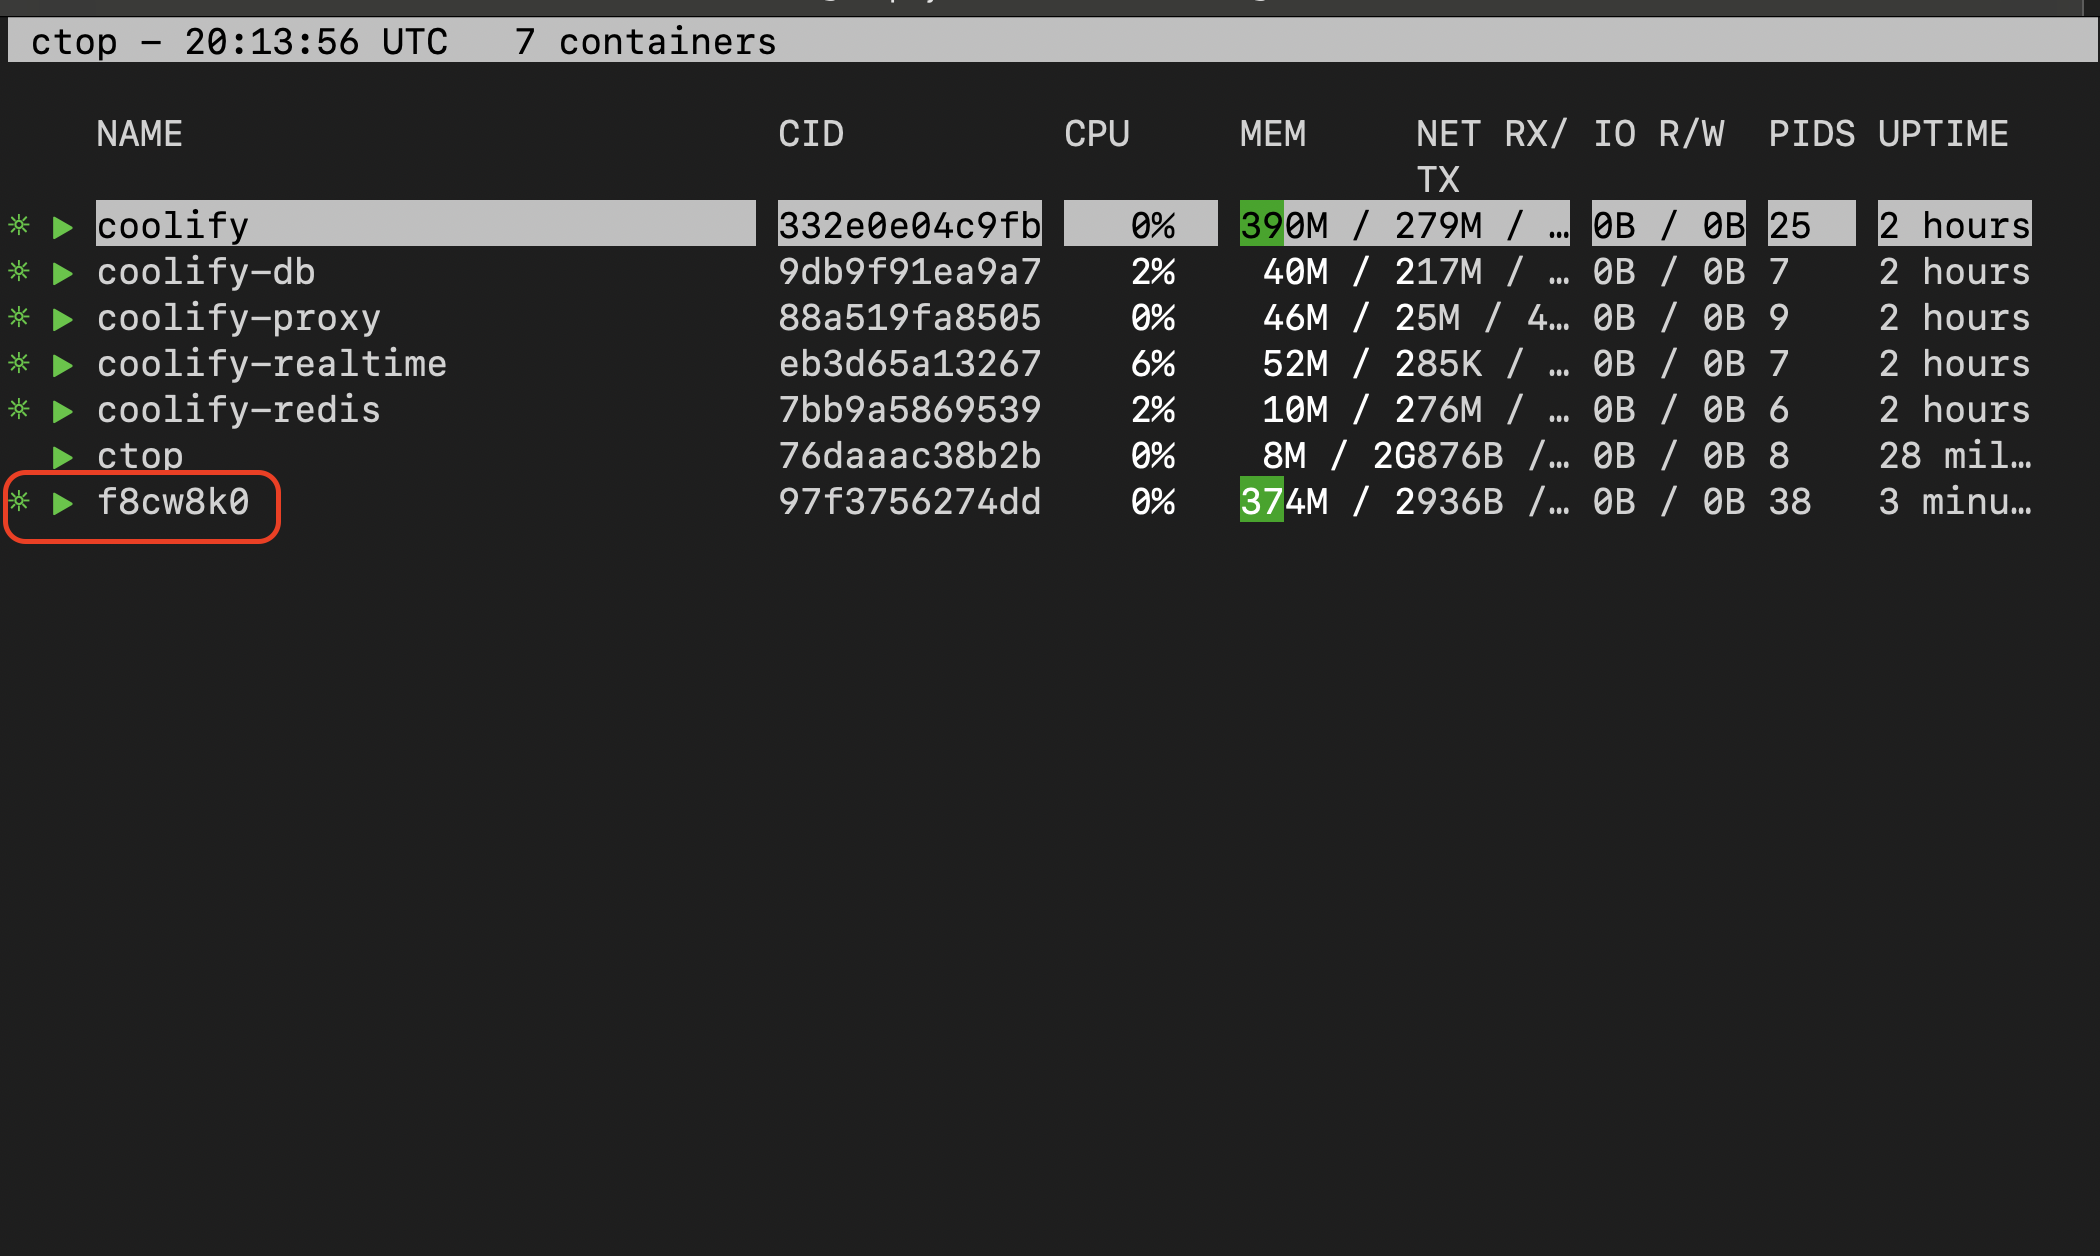Click the PIDS value 38 for f8cw8k0
The height and width of the screenshot is (1256, 2100).
pyautogui.click(x=1790, y=502)
